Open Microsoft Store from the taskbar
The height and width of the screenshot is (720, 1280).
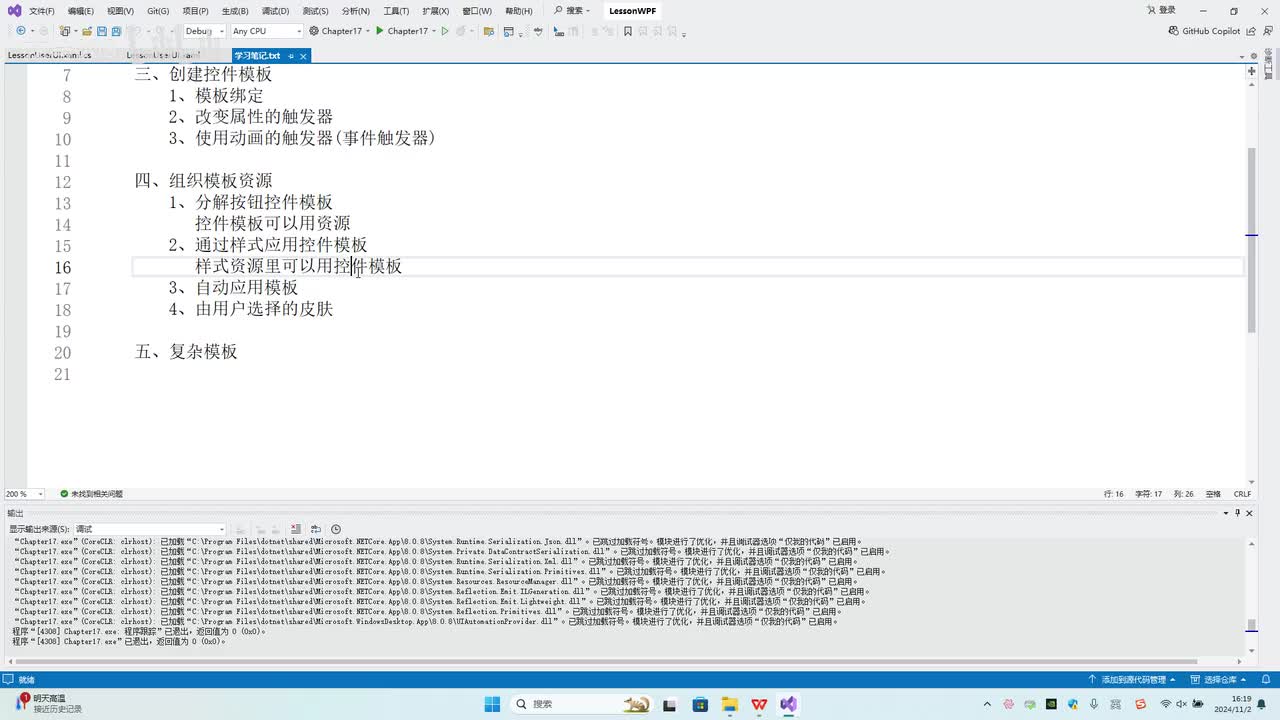coord(699,704)
